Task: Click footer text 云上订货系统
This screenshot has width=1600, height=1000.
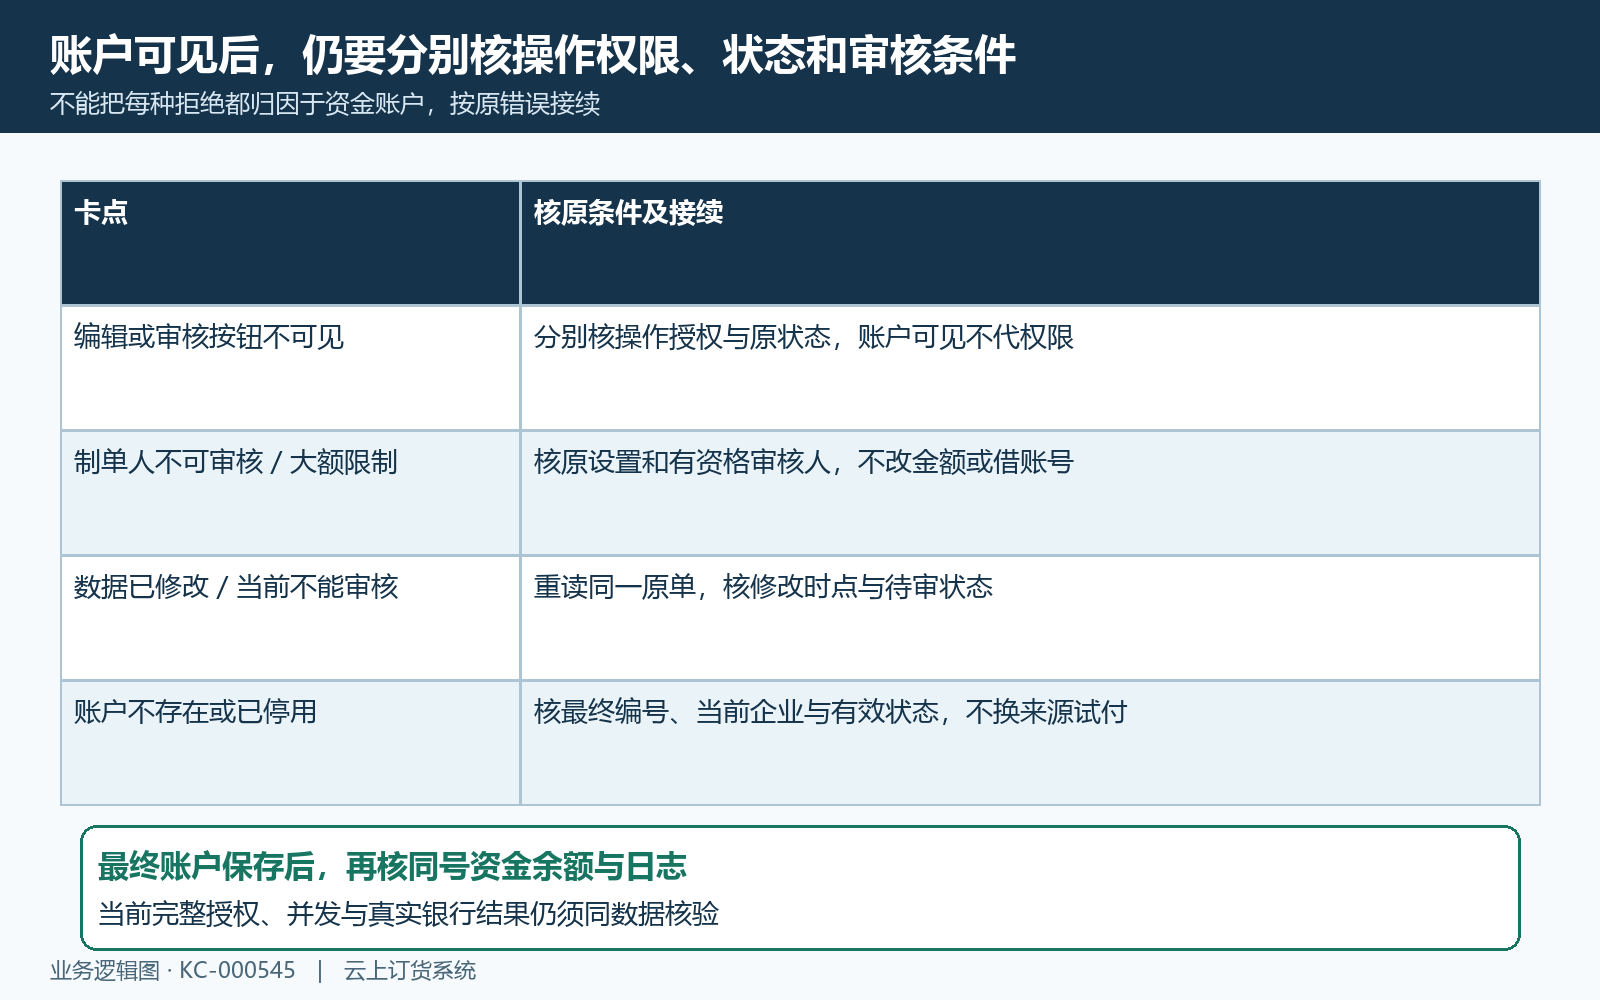Action: [x=410, y=971]
